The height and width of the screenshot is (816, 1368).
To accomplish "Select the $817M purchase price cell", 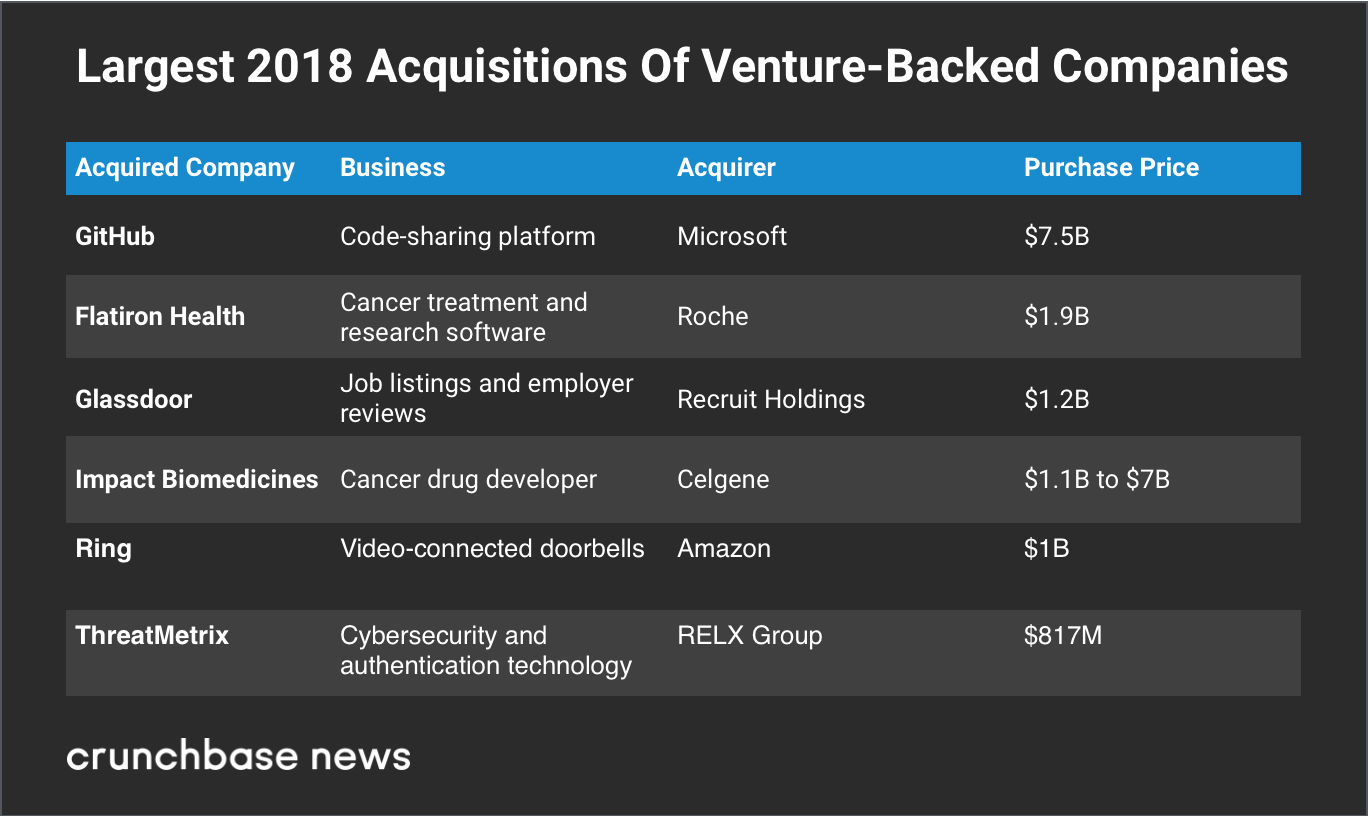I will tap(1063, 635).
